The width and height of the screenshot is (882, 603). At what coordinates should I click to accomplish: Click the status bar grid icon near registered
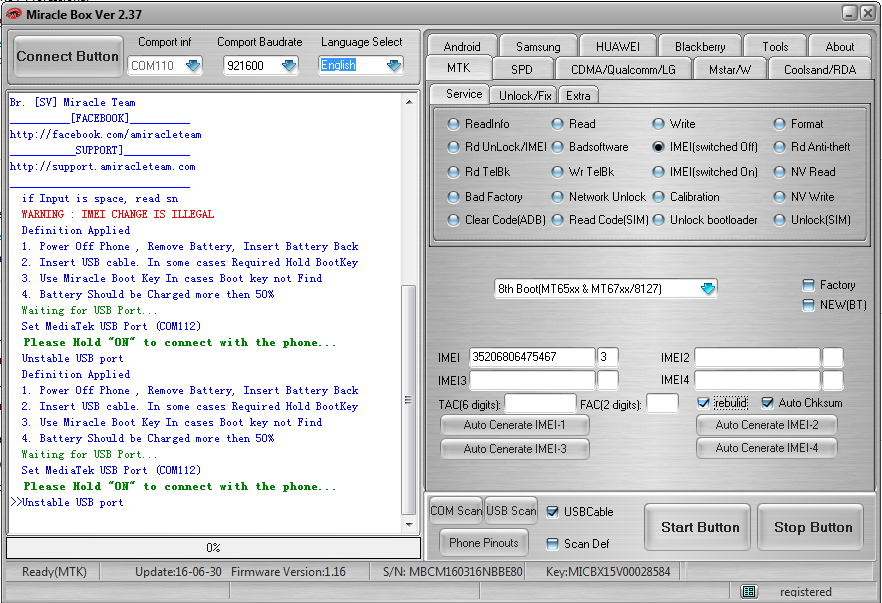tap(749, 591)
